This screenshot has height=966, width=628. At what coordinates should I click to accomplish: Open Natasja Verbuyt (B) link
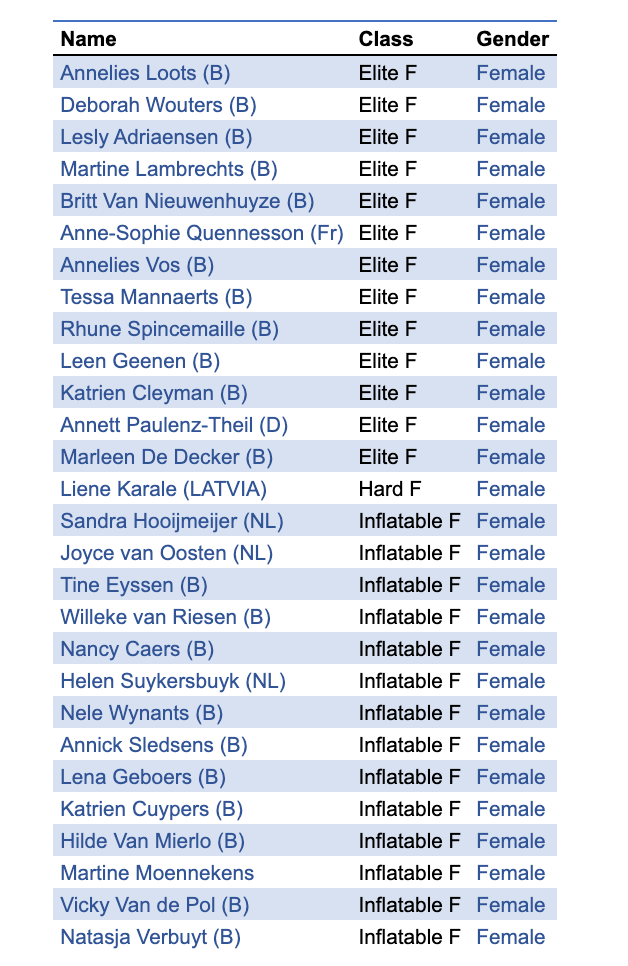tap(150, 937)
